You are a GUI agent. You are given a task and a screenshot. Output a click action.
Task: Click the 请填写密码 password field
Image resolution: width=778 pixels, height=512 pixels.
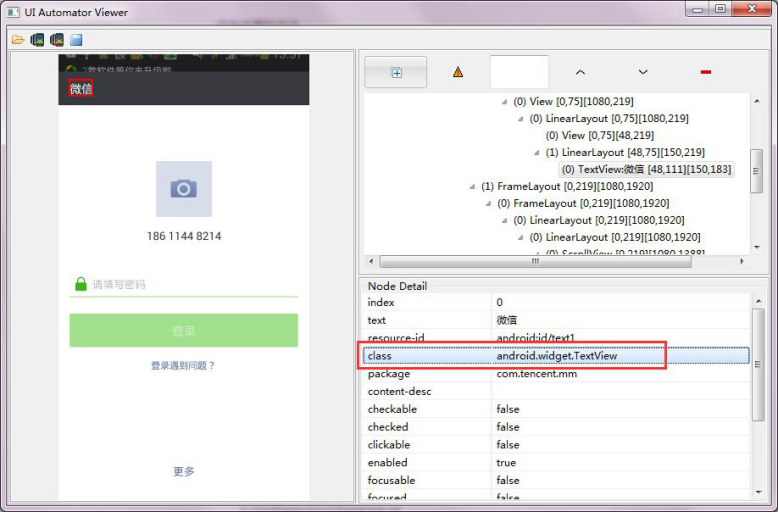184,284
